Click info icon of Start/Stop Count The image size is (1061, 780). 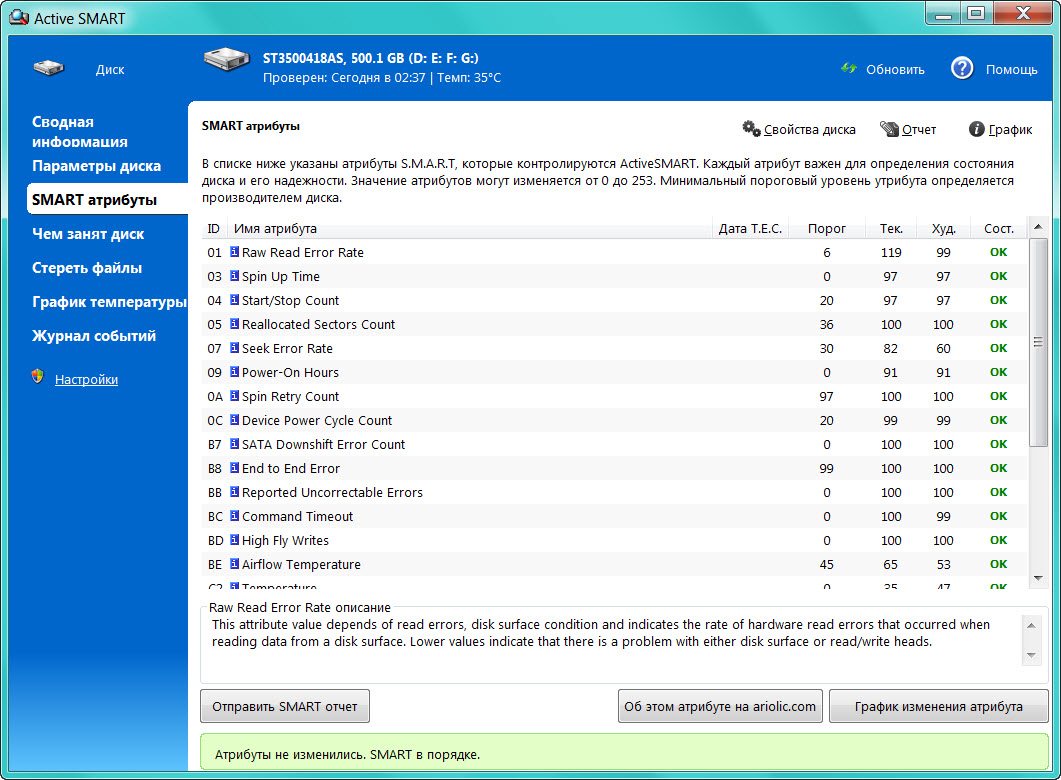pos(234,300)
